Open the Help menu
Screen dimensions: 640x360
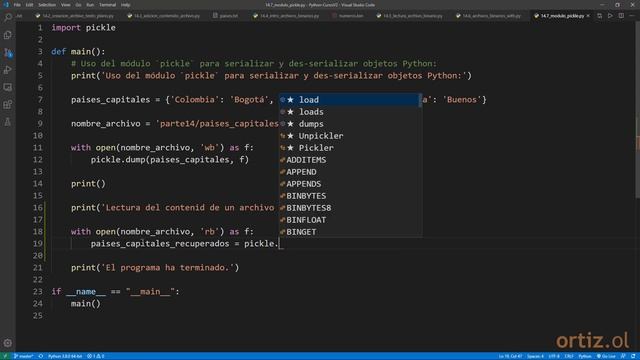coord(125,5)
